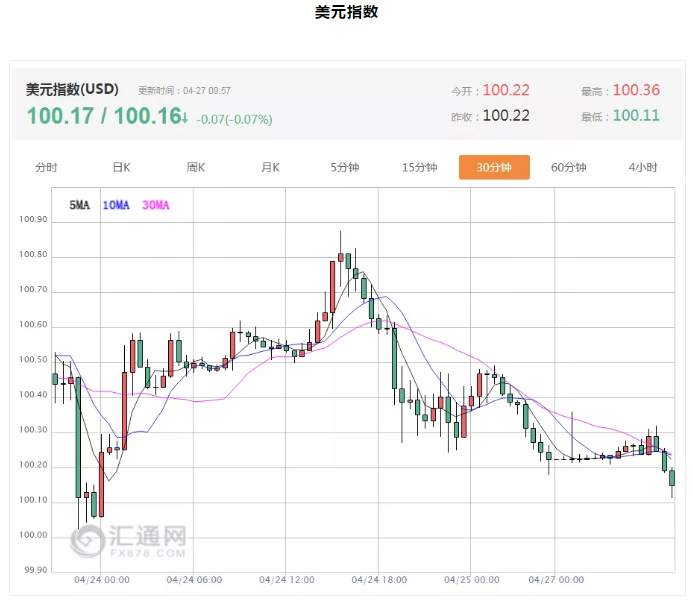Screen dimensions: 693x603
Task: Switch to the 月K tab
Action: (270, 168)
